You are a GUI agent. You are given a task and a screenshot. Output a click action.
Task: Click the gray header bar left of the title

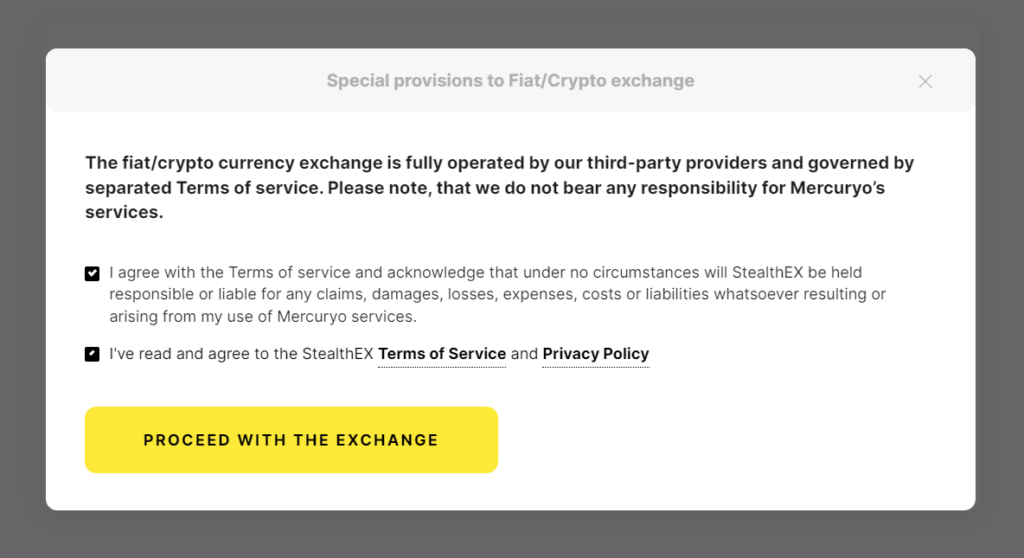click(x=186, y=80)
